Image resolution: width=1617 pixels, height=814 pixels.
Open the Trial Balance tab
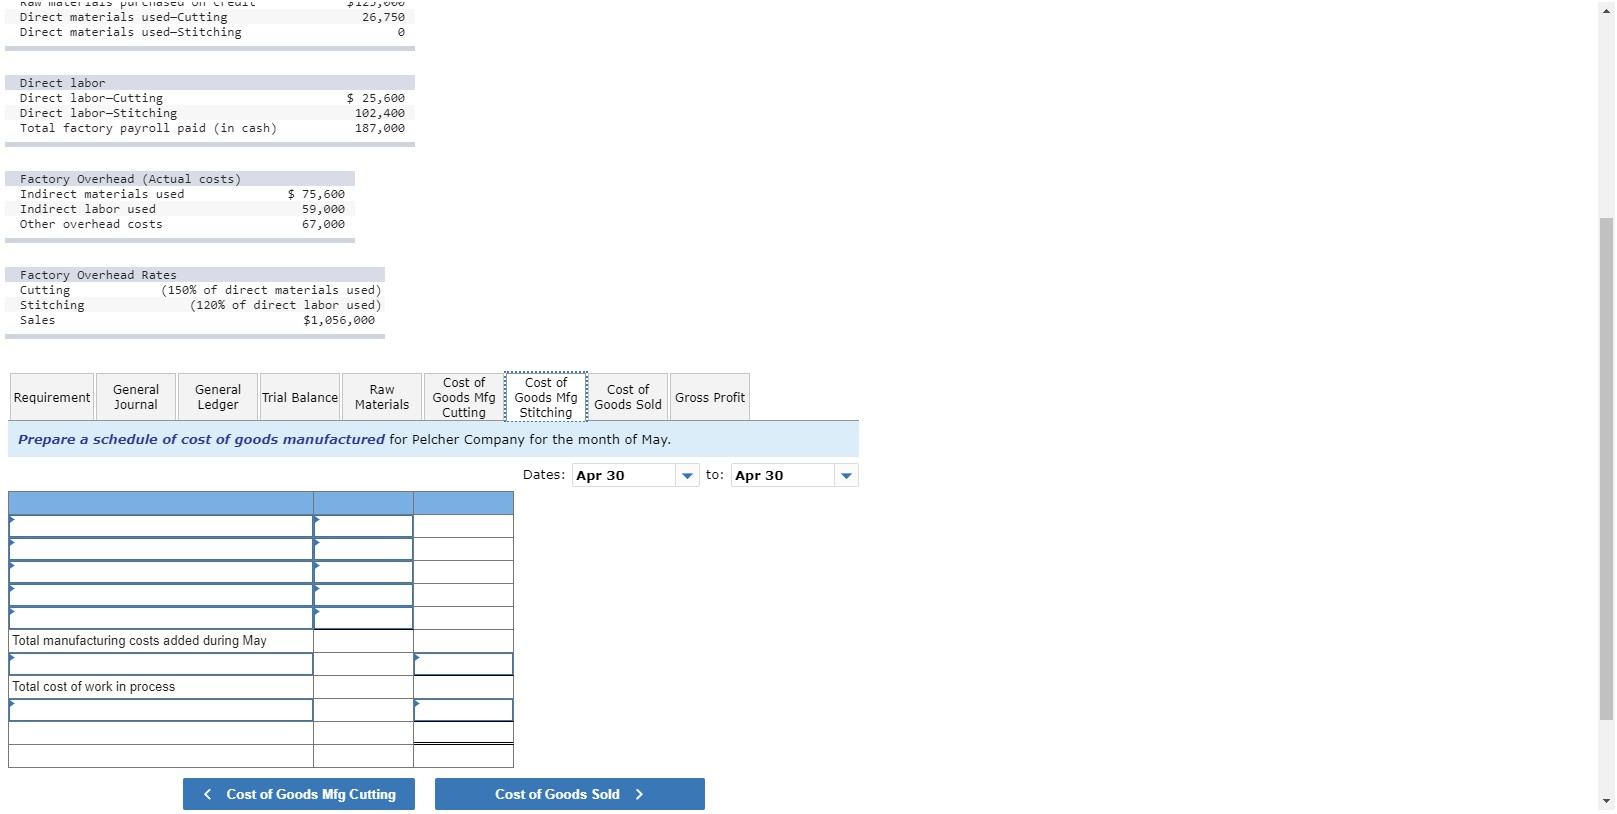(300, 397)
